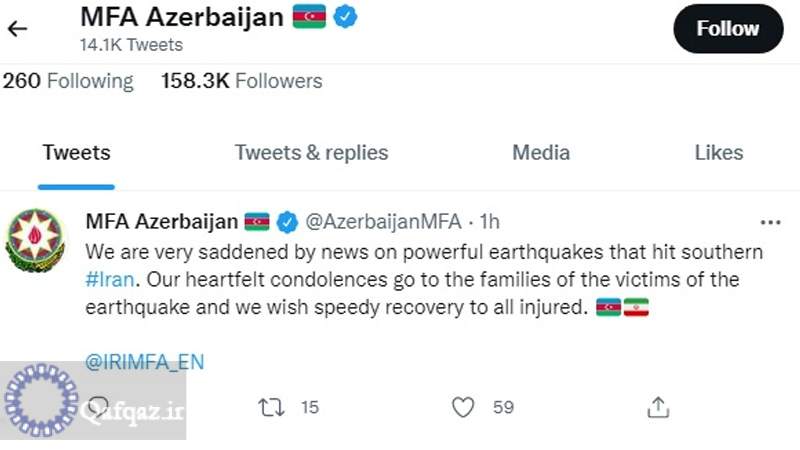Like the tweet with heart icon
The height and width of the screenshot is (450, 800).
(463, 408)
